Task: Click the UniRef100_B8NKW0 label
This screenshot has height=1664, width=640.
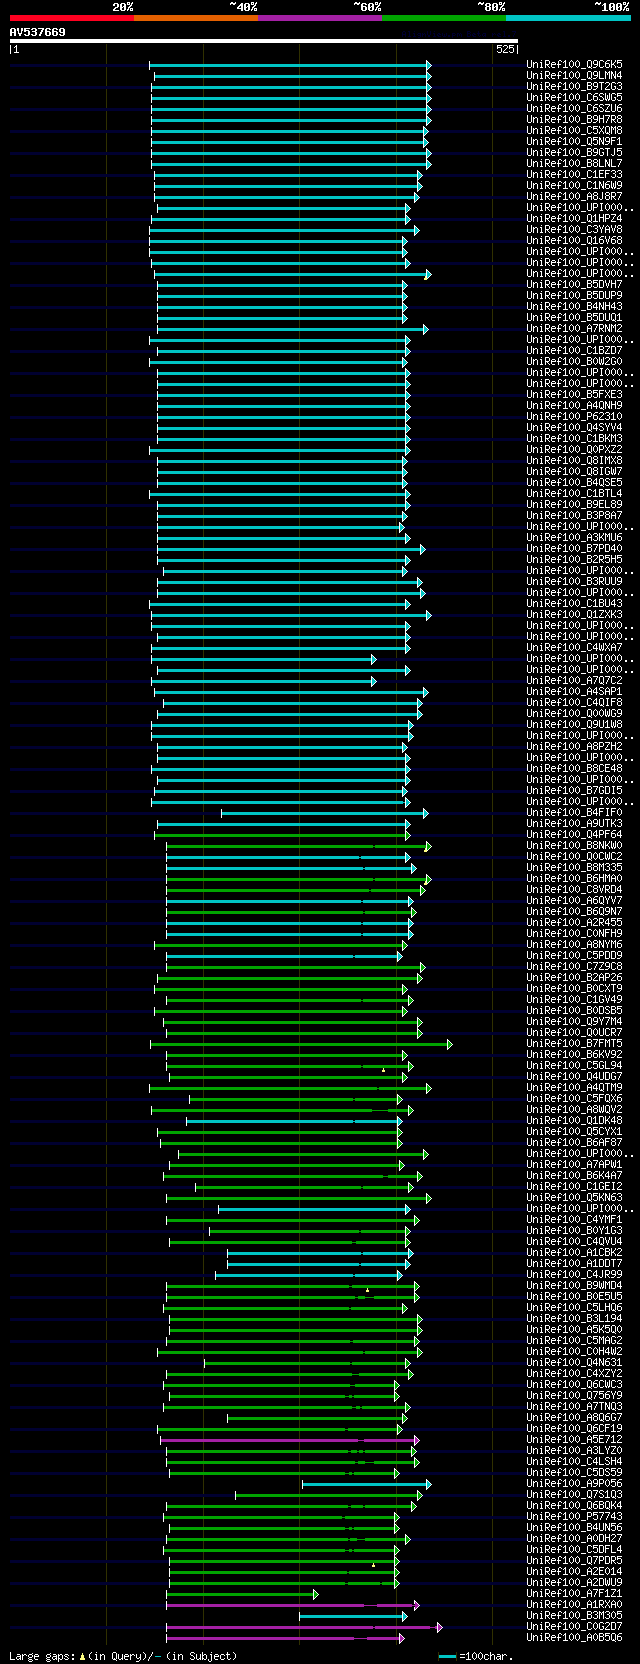Action: pyautogui.click(x=574, y=846)
